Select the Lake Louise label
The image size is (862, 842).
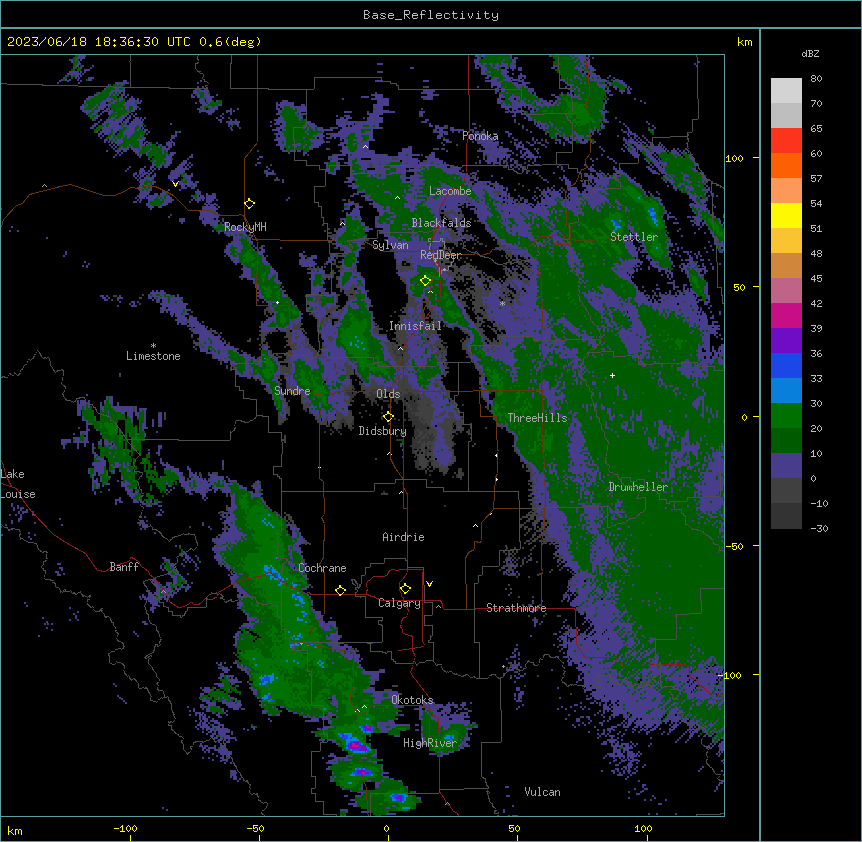point(16,484)
